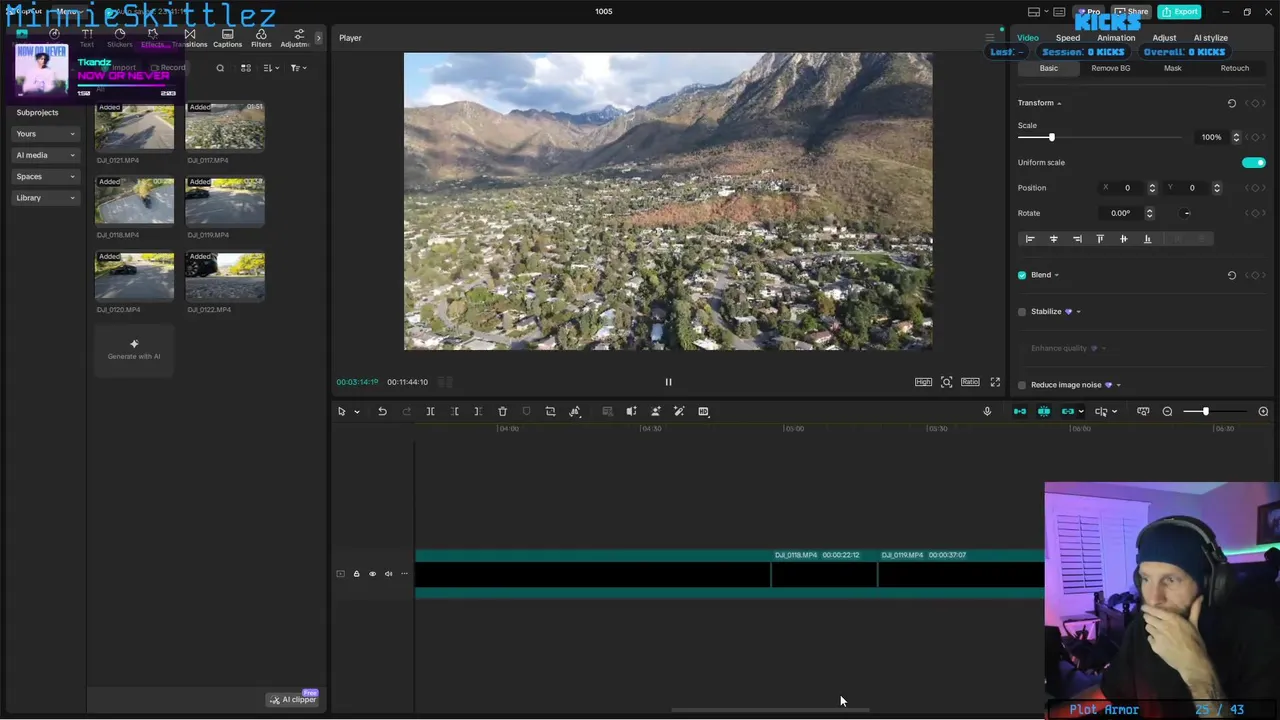Click the Share button
The height and width of the screenshot is (720, 1280).
coord(1132,12)
